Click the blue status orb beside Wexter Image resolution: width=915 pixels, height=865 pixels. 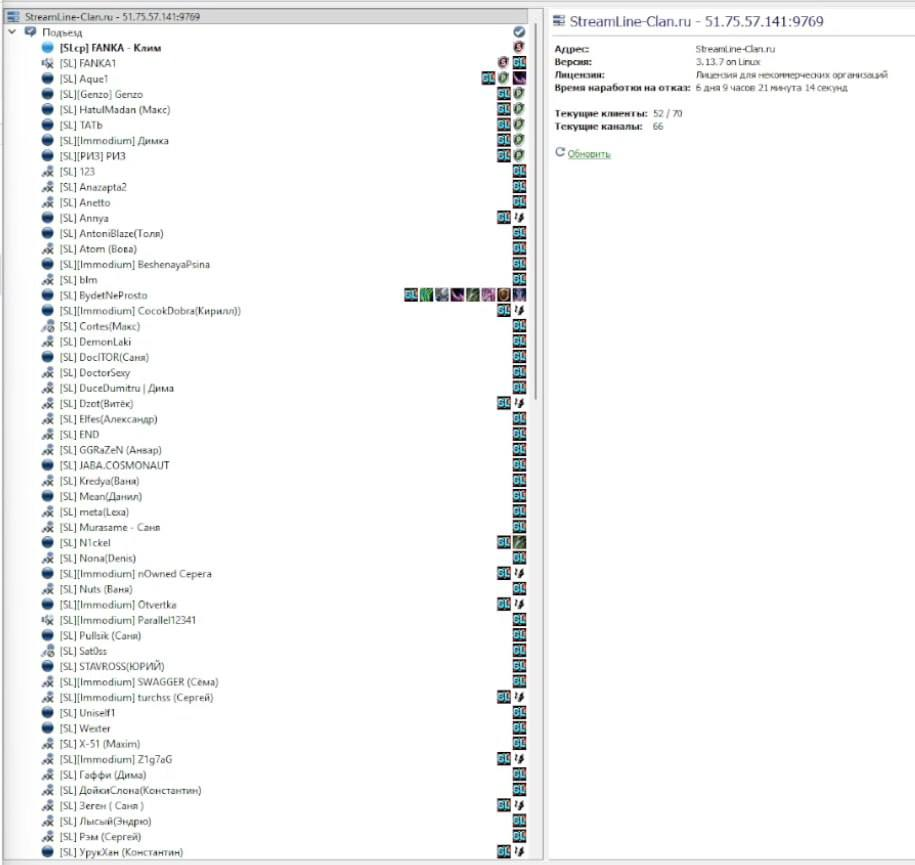point(47,728)
